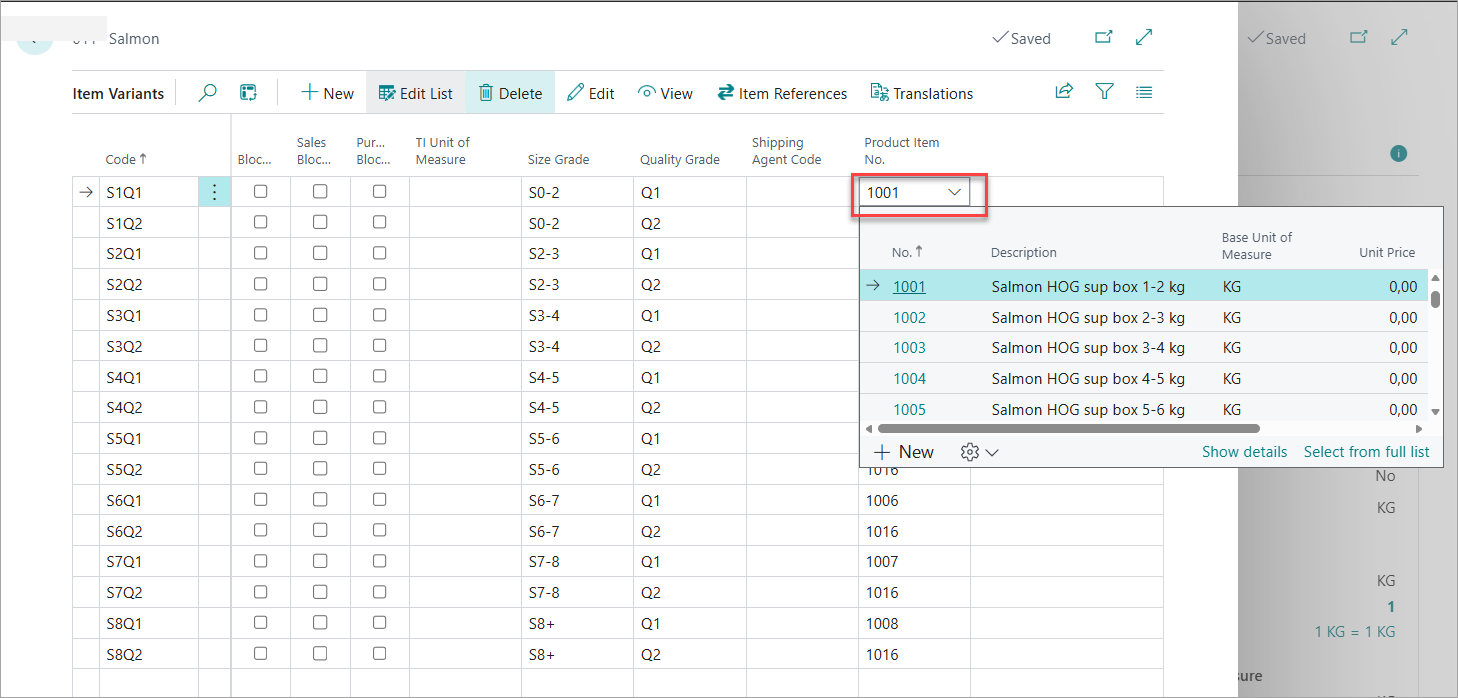Check the Blocked box for S3Q2

[261, 346]
